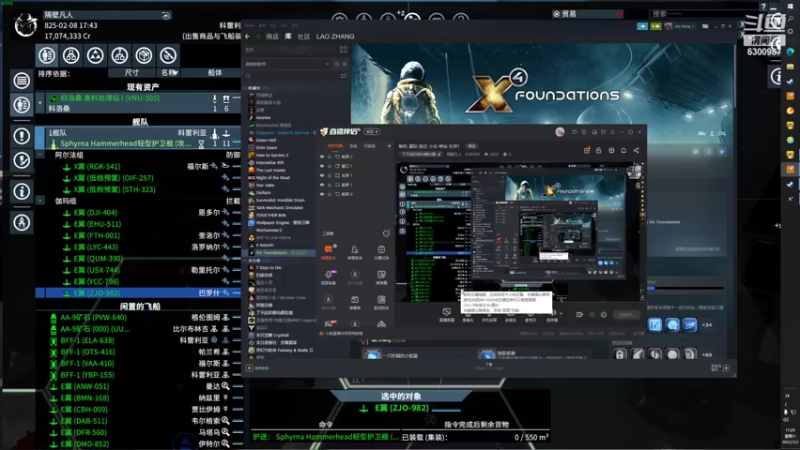800x450 pixels.
Task: Toggle eye visibility for fifth source row
Action: [x=322, y=194]
